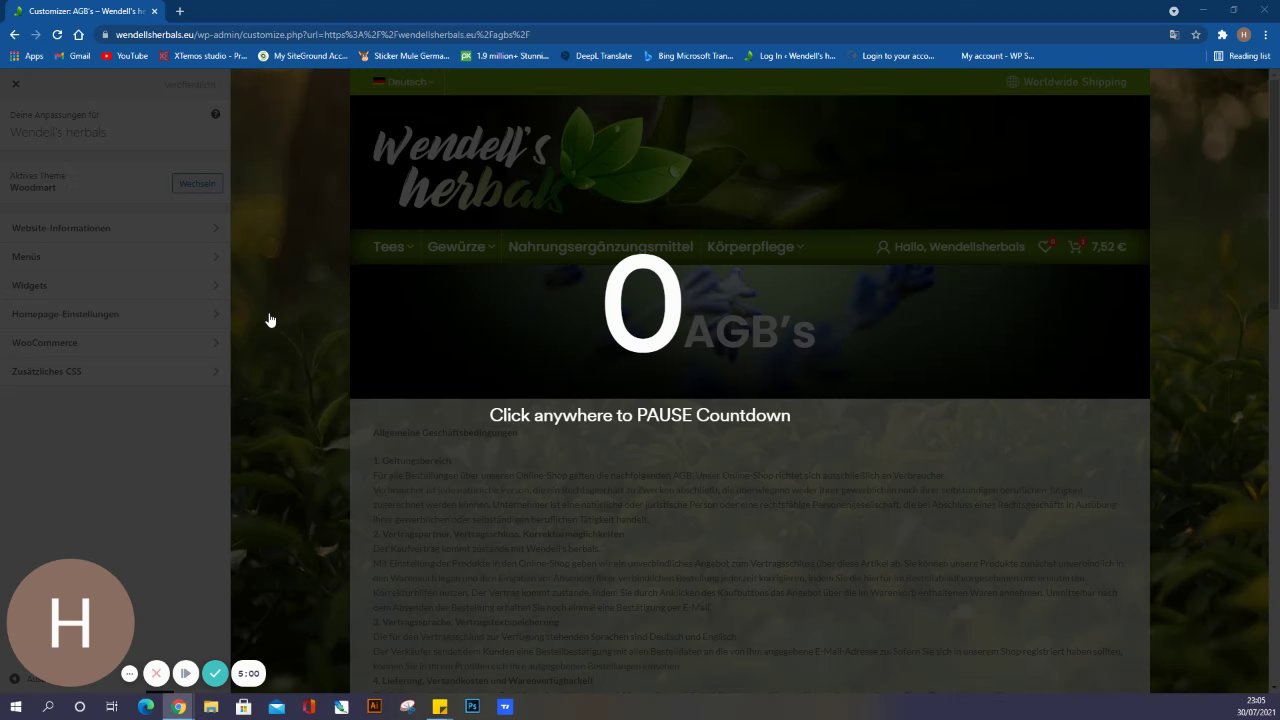Open the DeepL Translate bookmark
The width and height of the screenshot is (1280, 720).
click(x=597, y=56)
